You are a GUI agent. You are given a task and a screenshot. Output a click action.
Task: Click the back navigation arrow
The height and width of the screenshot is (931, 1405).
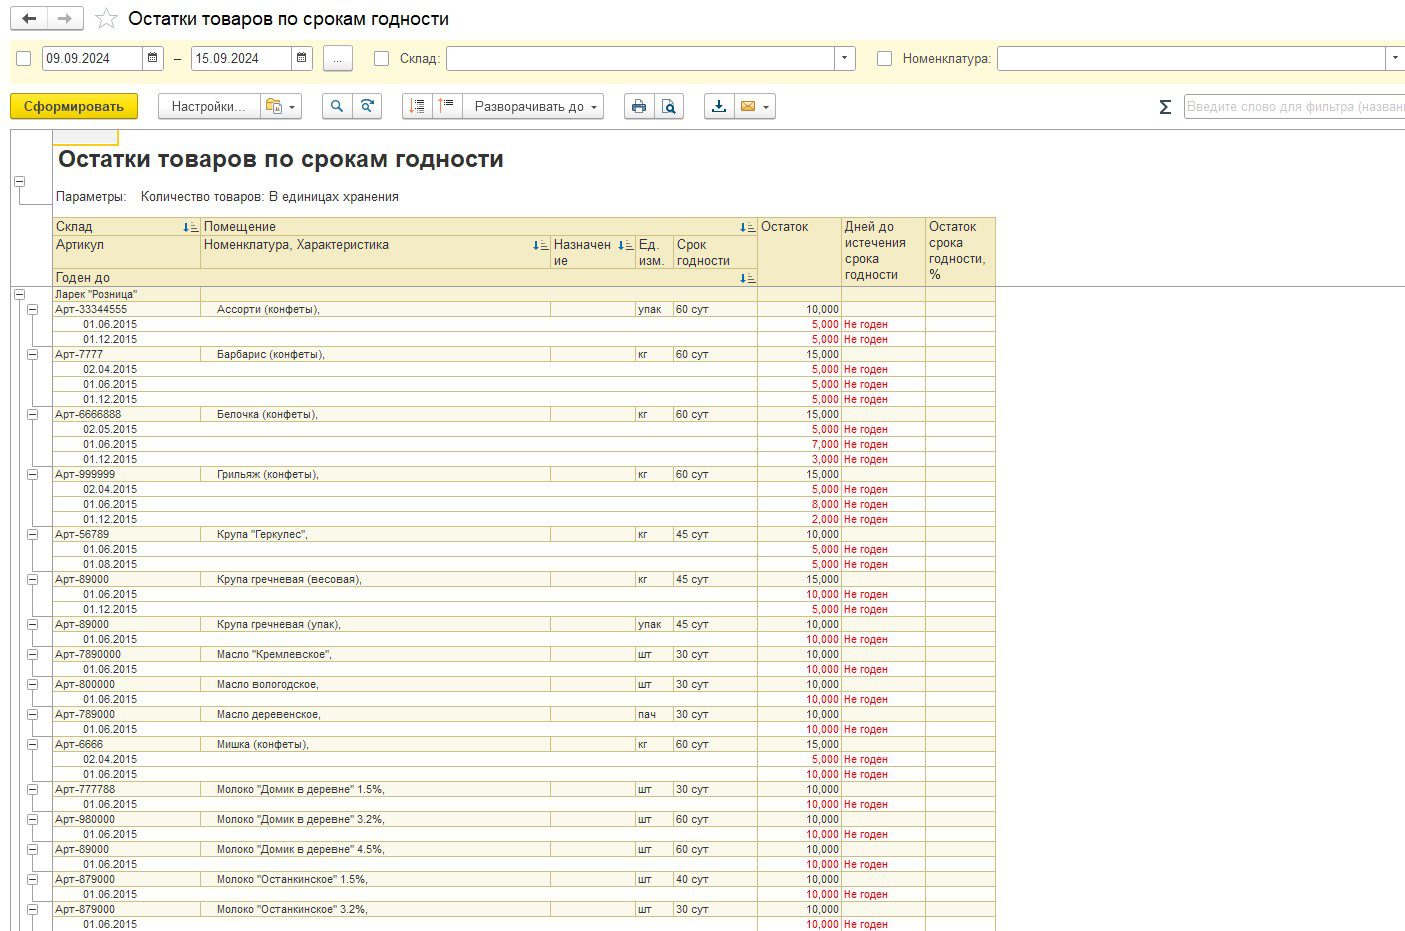(x=29, y=19)
